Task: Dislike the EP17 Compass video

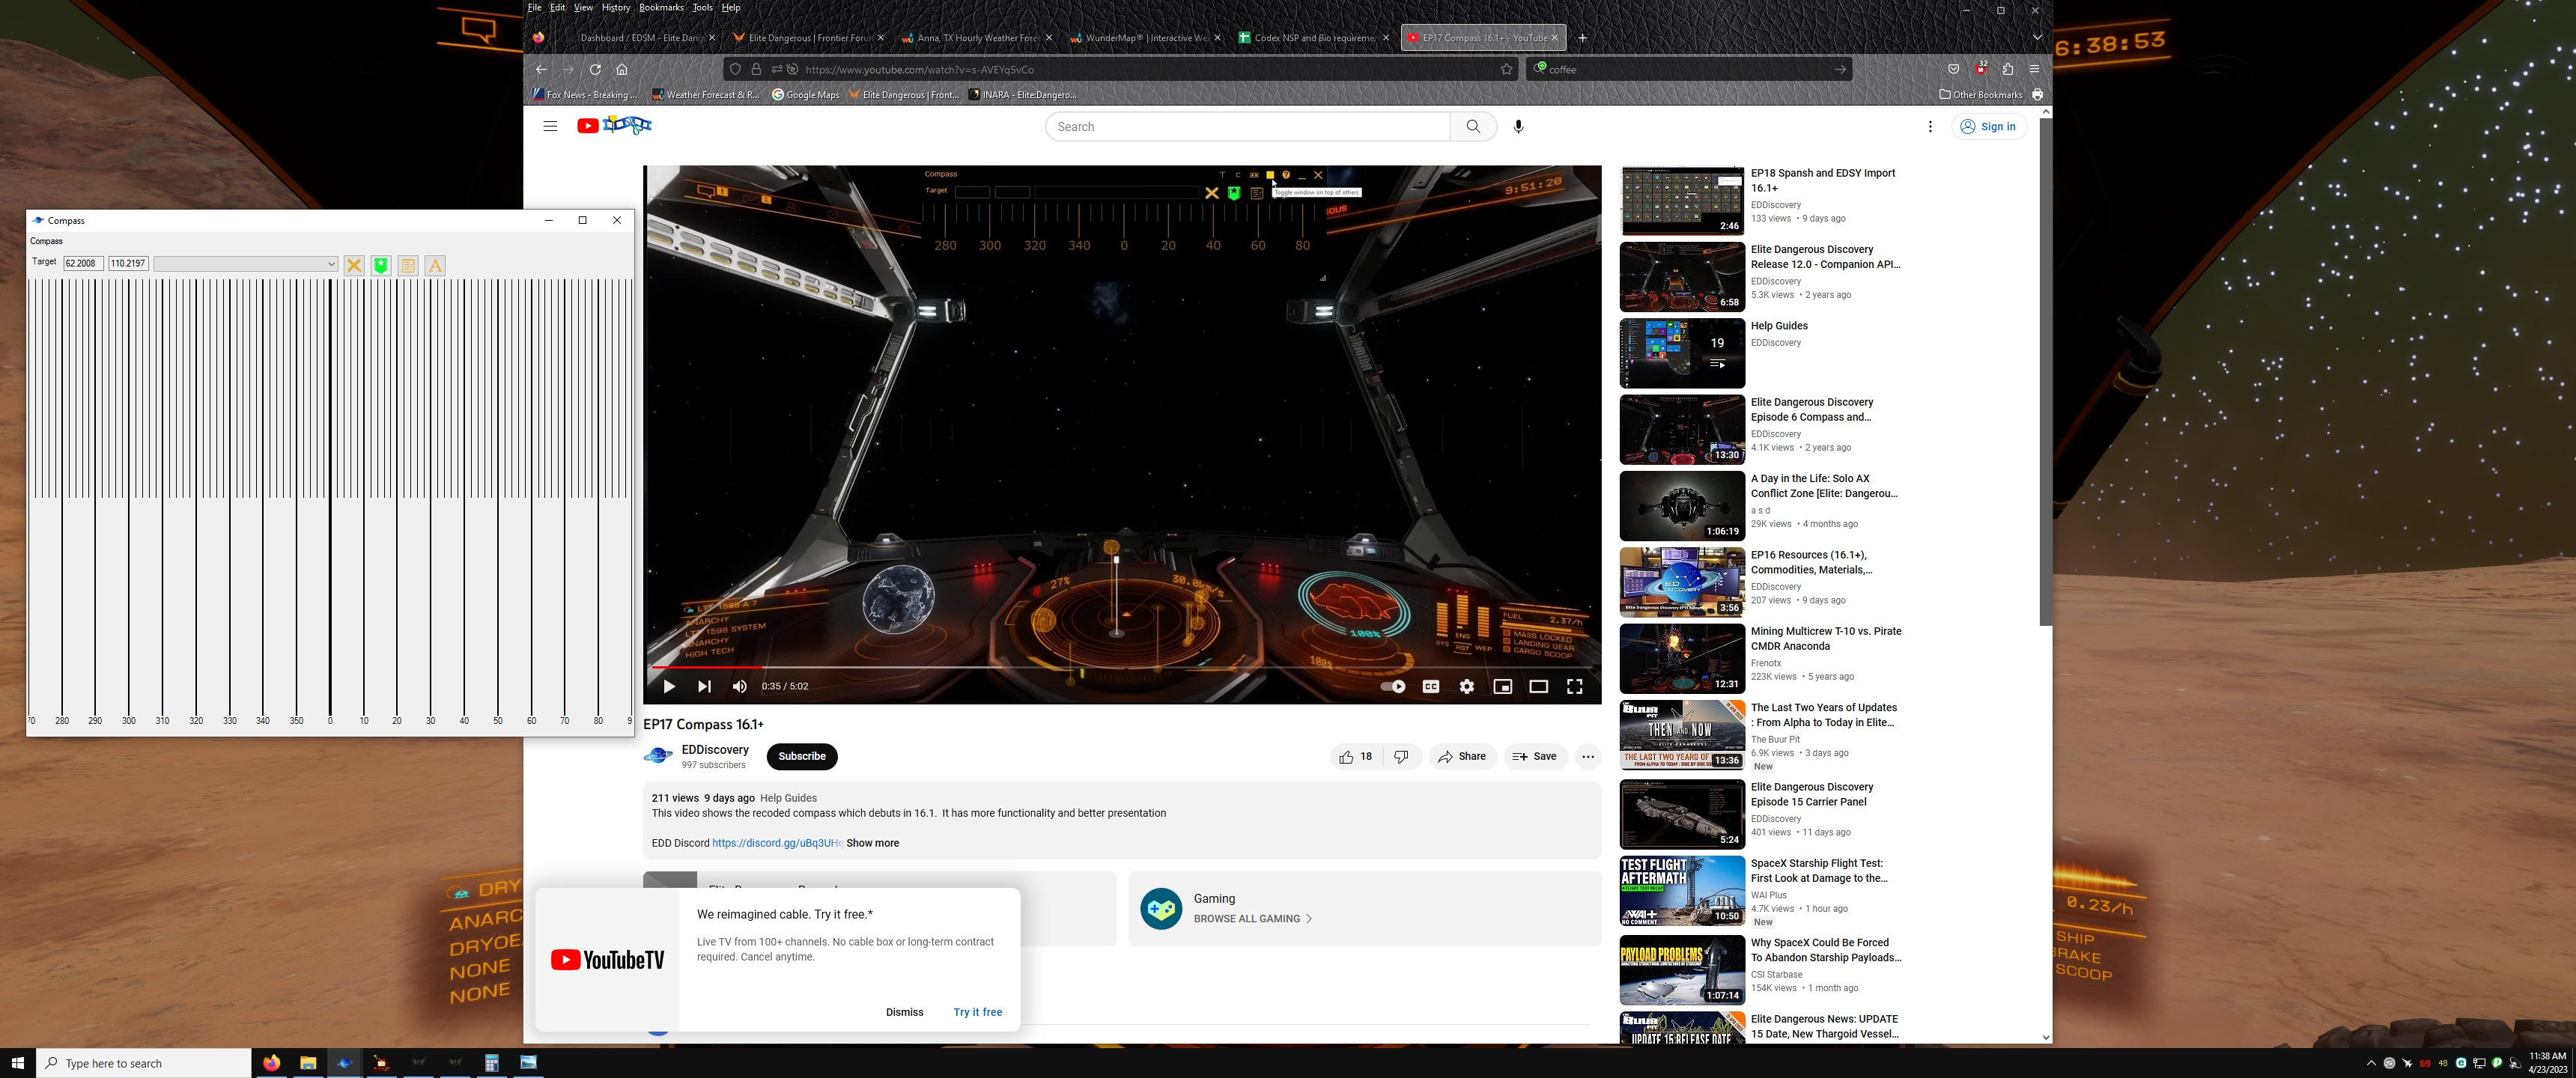Action: tap(1401, 756)
